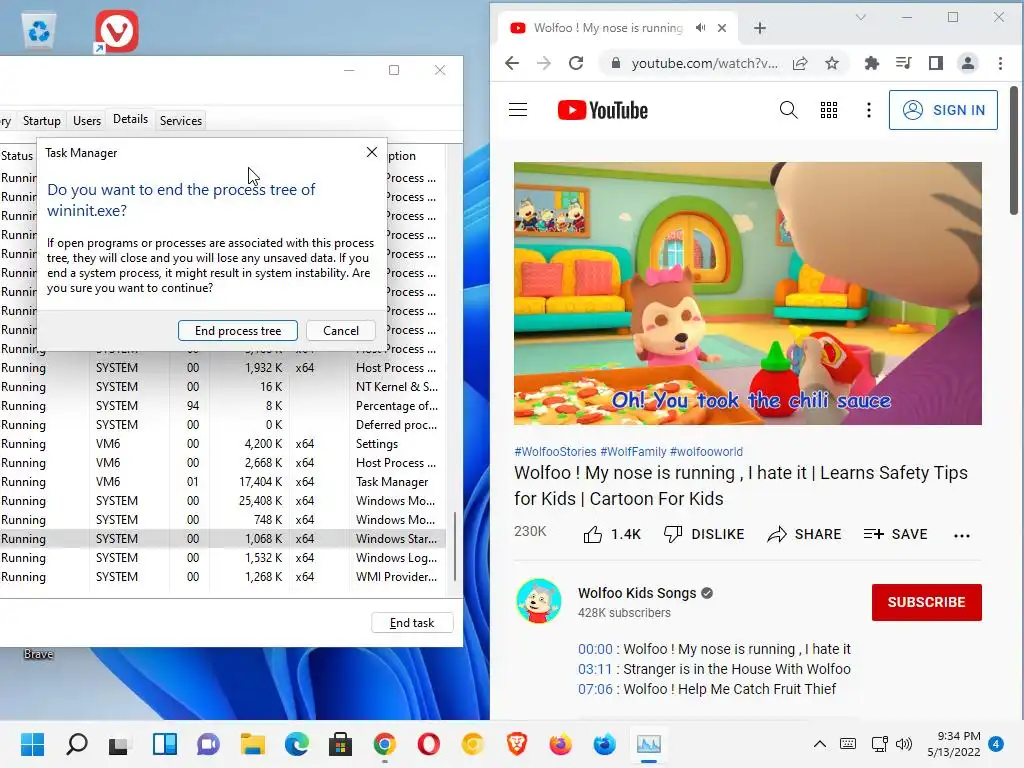Confirm End process tree

point(238,330)
